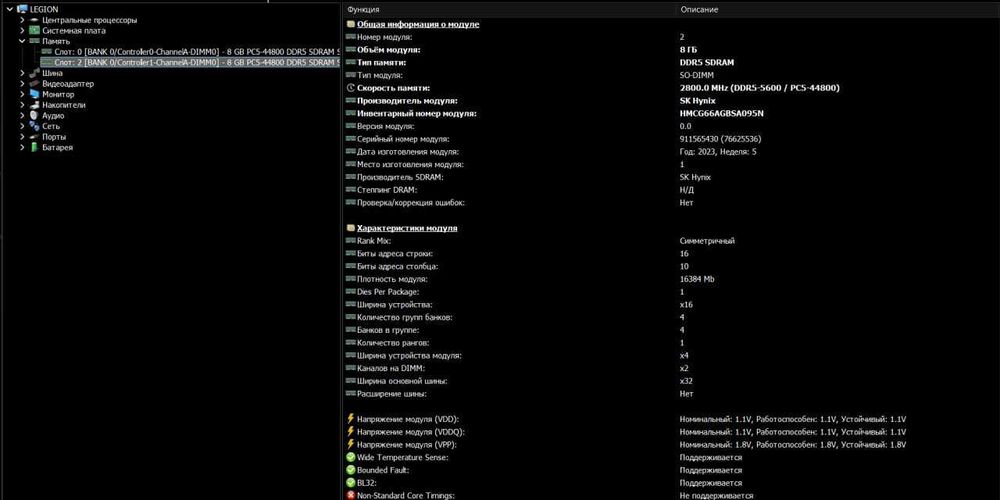Expand the Аудио node

point(22,115)
